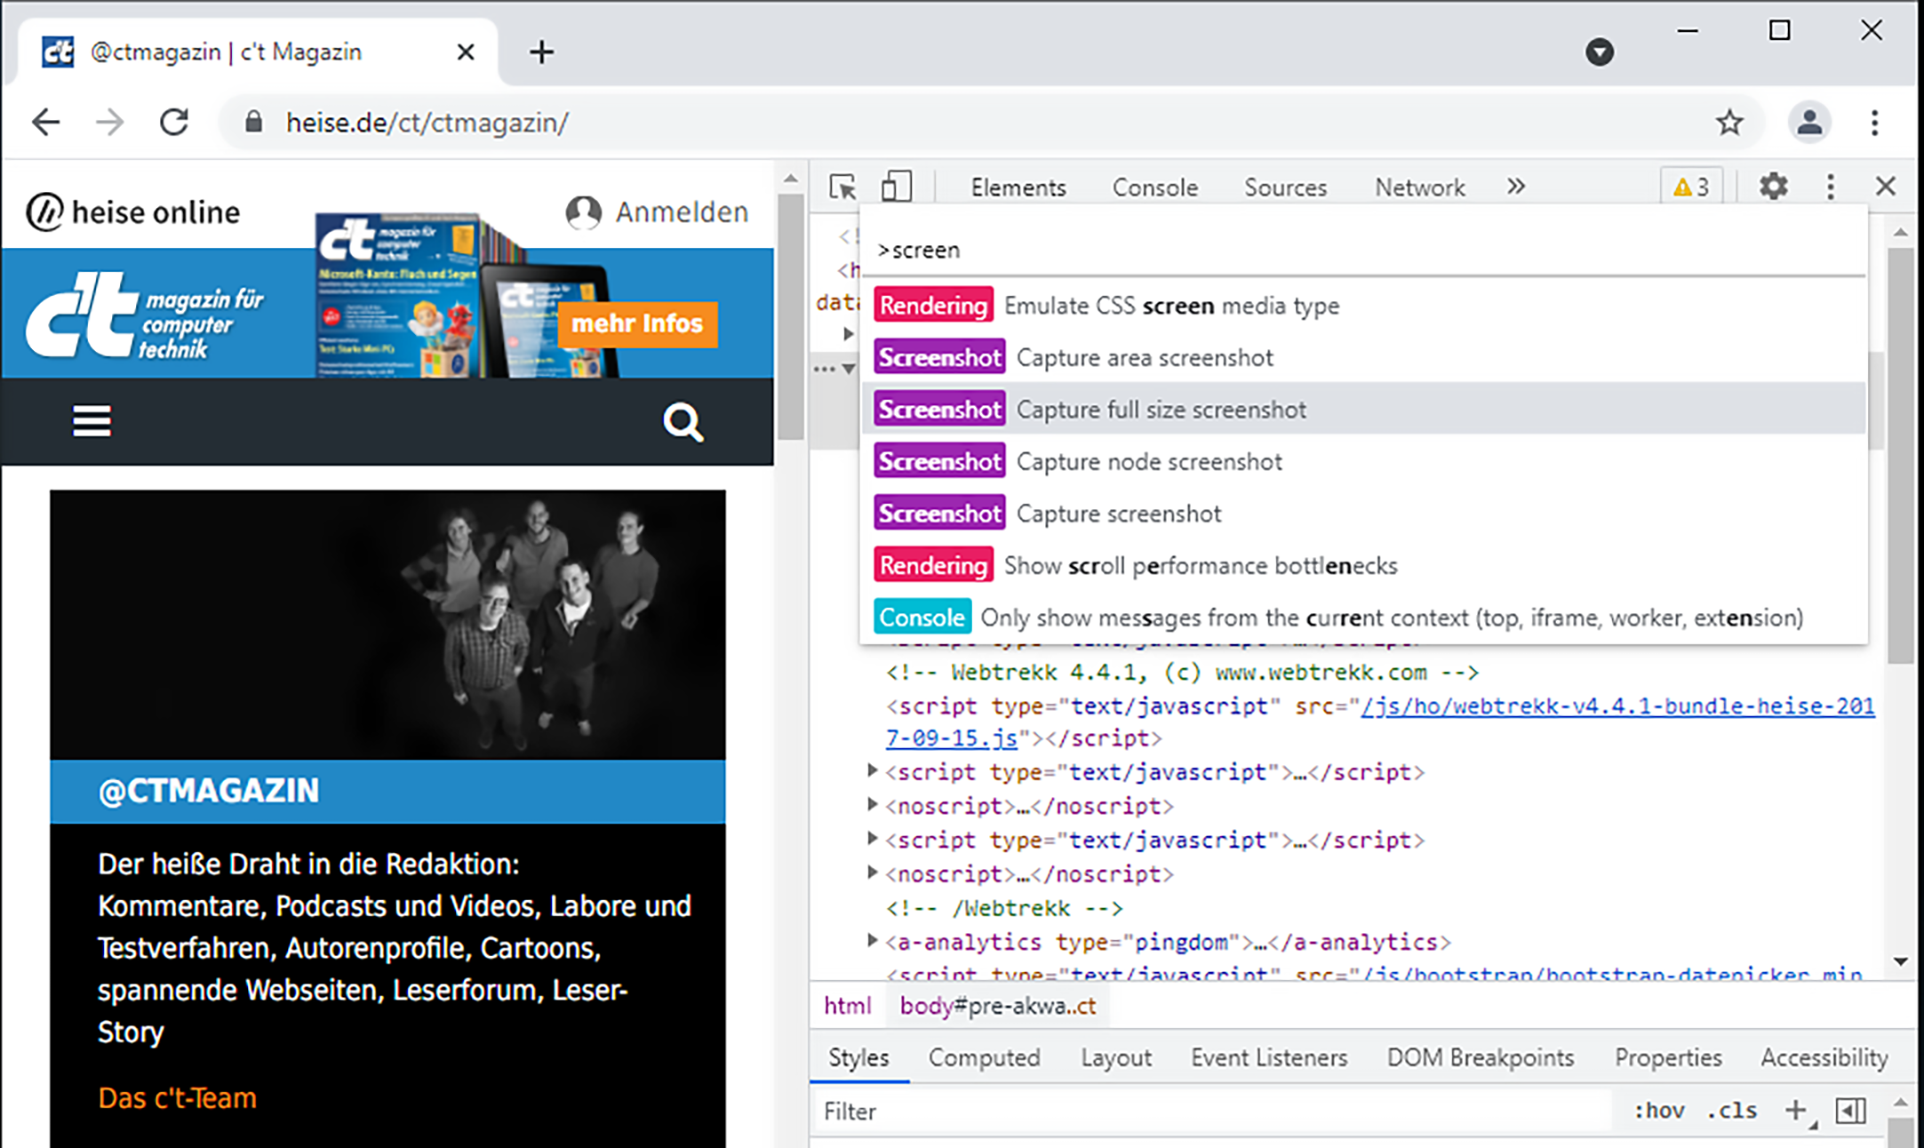Open the hamburger menu on the page
The height and width of the screenshot is (1148, 1924).
pos(92,422)
